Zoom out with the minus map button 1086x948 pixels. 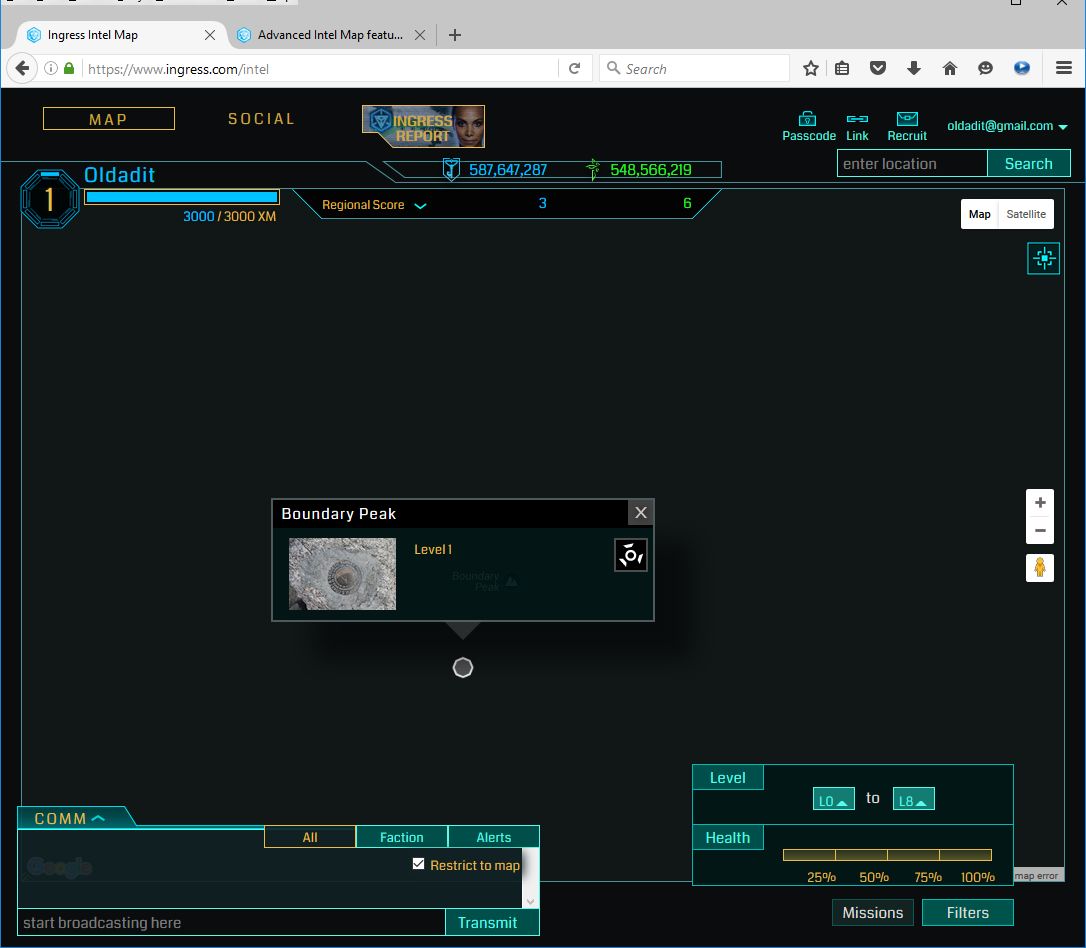(1040, 531)
